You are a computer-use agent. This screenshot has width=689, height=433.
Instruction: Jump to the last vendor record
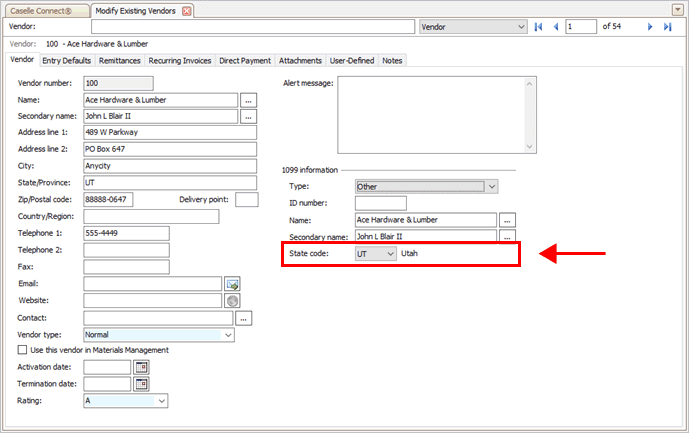pyautogui.click(x=667, y=27)
